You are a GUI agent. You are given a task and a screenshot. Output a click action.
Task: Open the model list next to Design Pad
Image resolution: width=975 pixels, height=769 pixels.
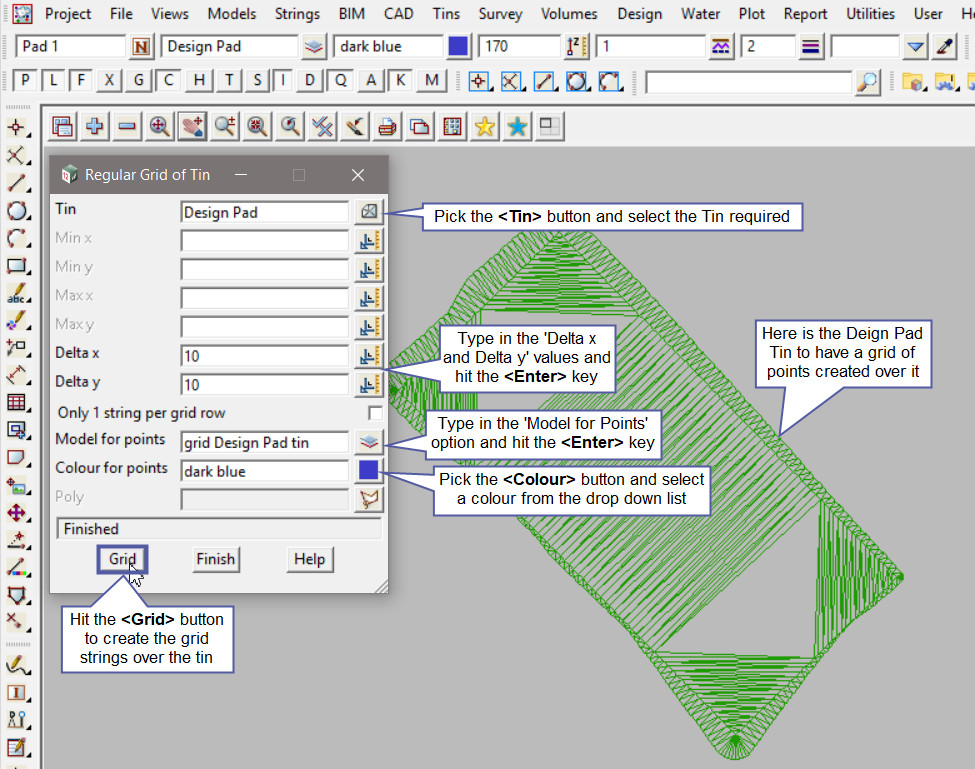pyautogui.click(x=314, y=47)
